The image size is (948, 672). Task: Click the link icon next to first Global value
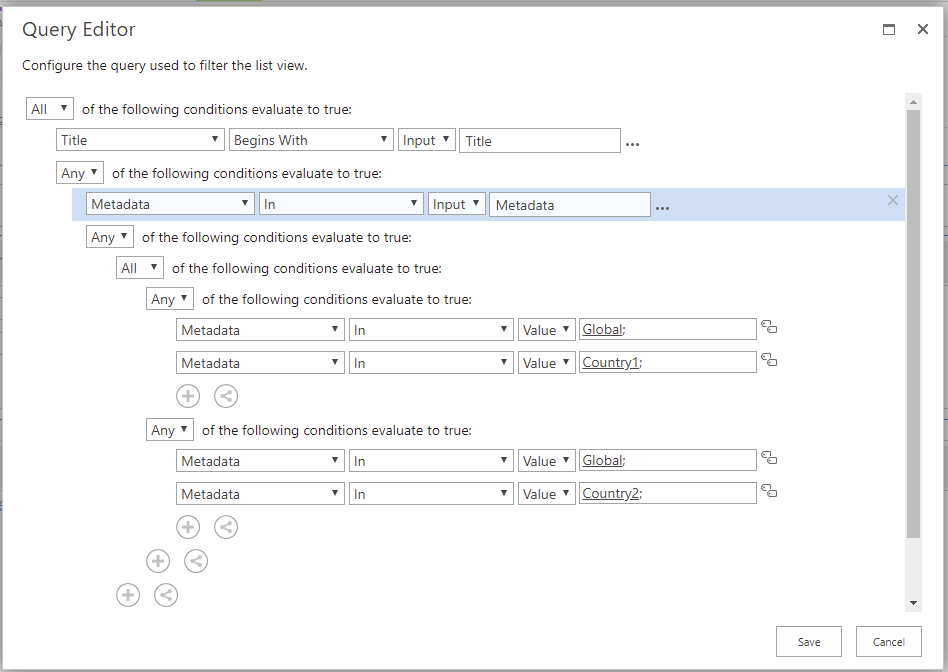click(x=769, y=328)
